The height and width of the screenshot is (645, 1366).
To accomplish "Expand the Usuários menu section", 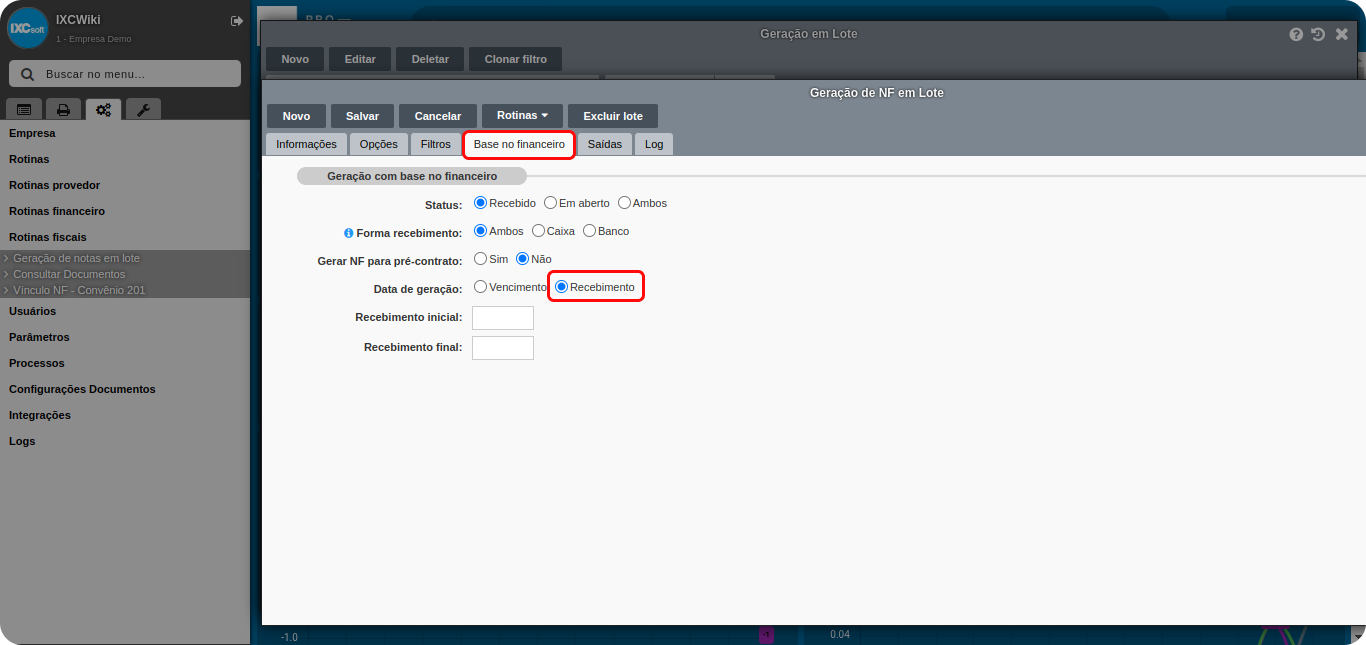I will 32,311.
